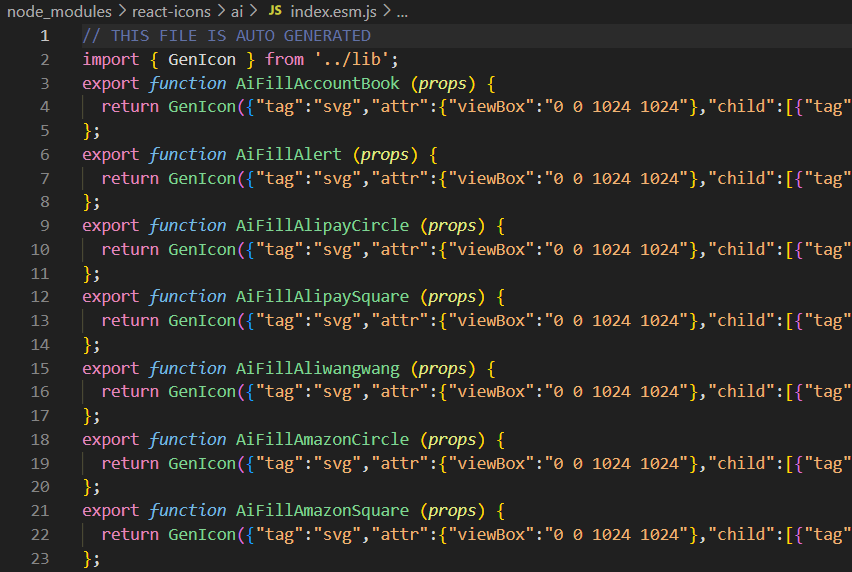Screen dimensions: 852x572
Task: Click props parameter of AiFillAlert
Action: (385, 155)
